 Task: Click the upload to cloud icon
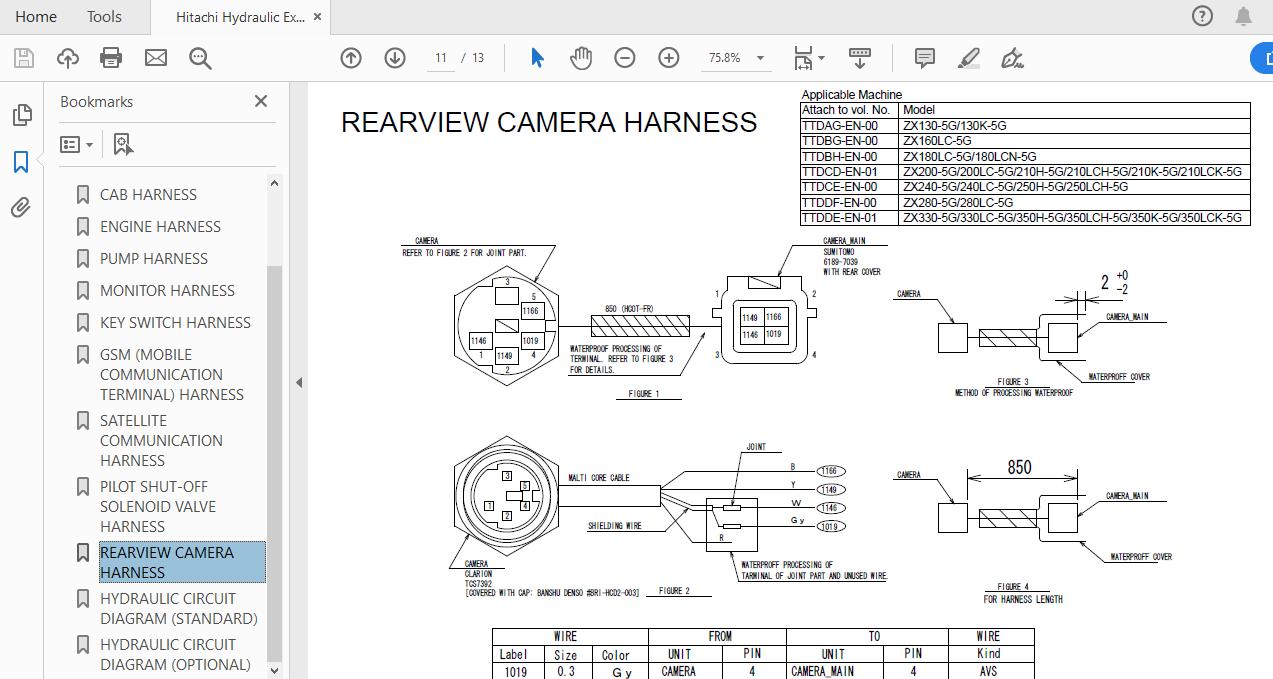coord(68,58)
